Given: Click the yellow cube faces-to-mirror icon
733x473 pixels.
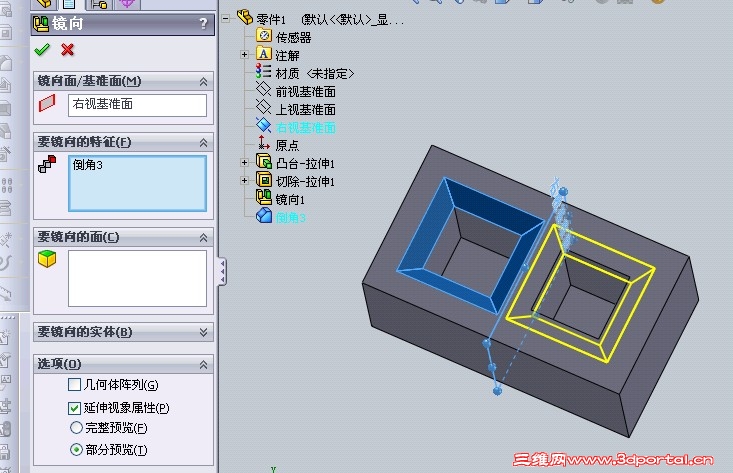Looking at the screenshot, I should (47, 258).
